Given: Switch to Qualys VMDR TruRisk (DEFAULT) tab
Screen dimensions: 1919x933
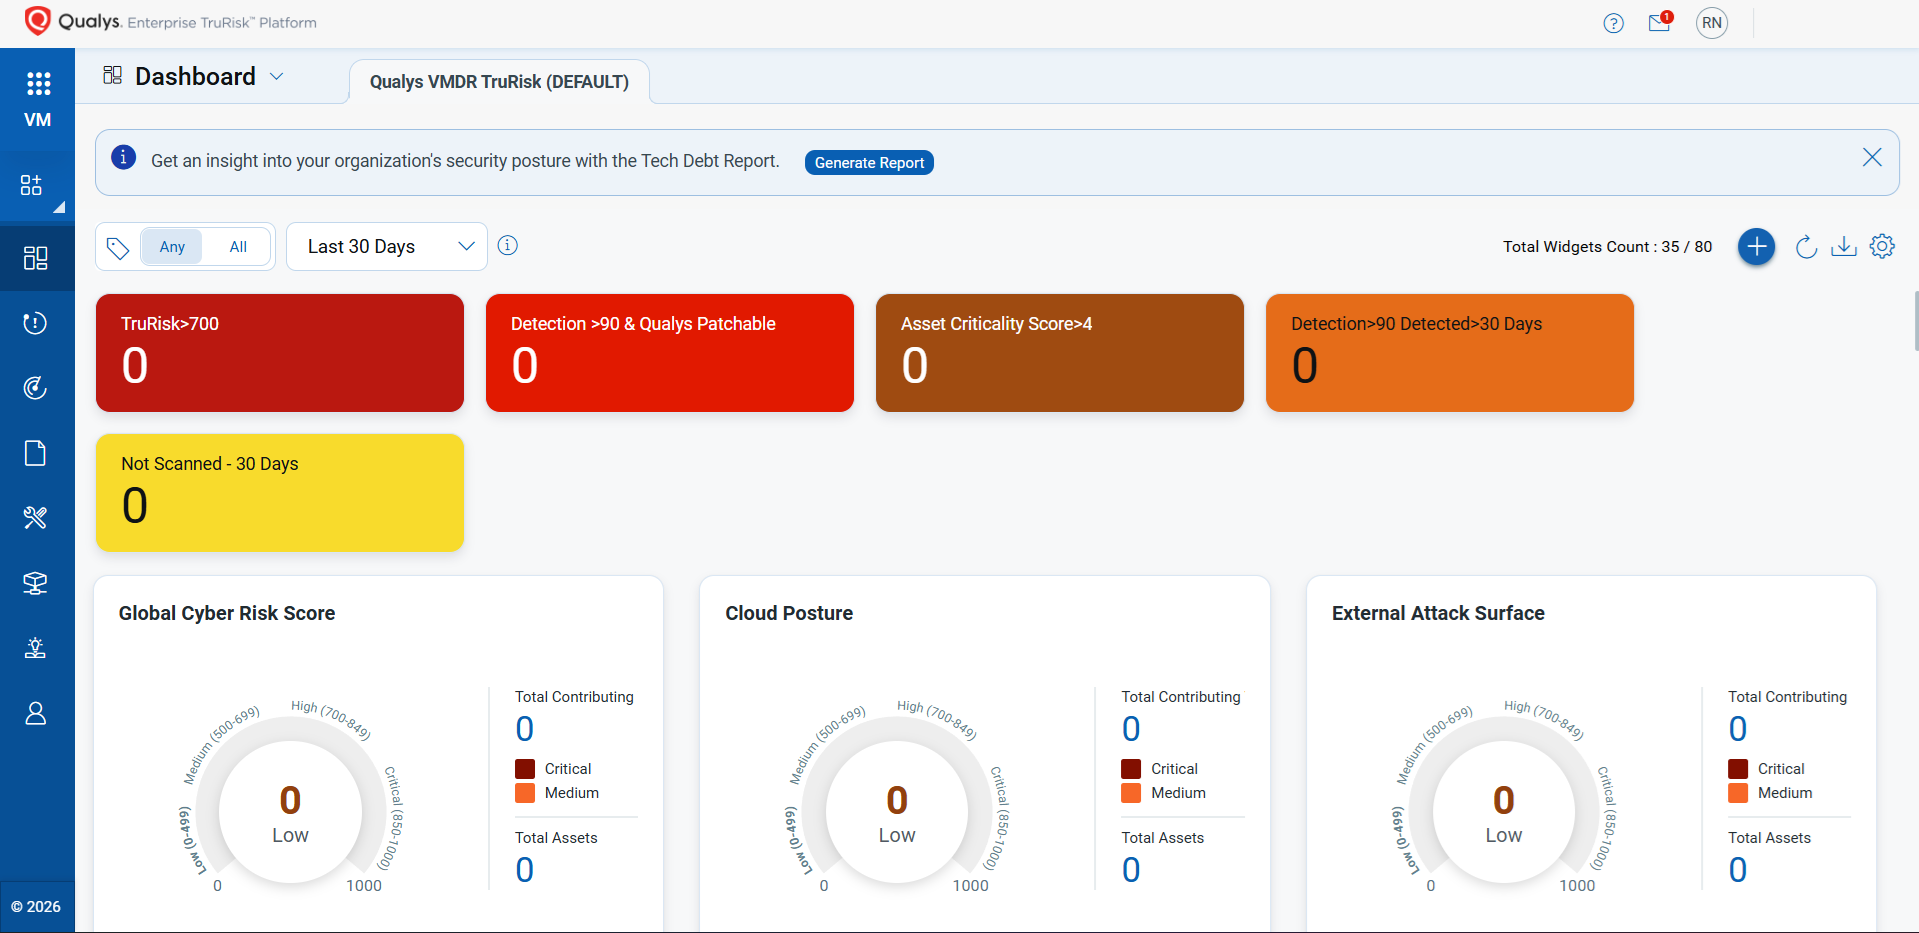Looking at the screenshot, I should point(499,82).
